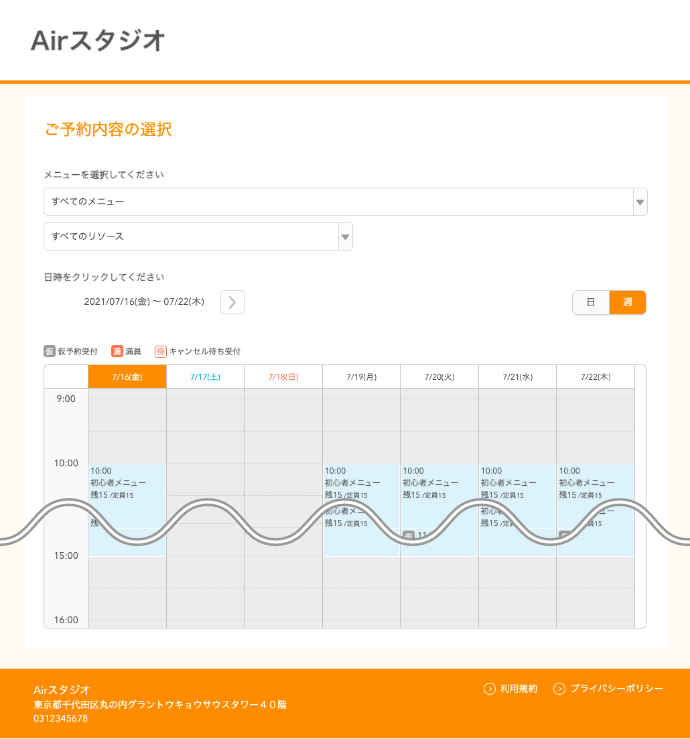The height and width of the screenshot is (739, 690).
Task: Click the 満員 legend icon
Action: point(117,351)
